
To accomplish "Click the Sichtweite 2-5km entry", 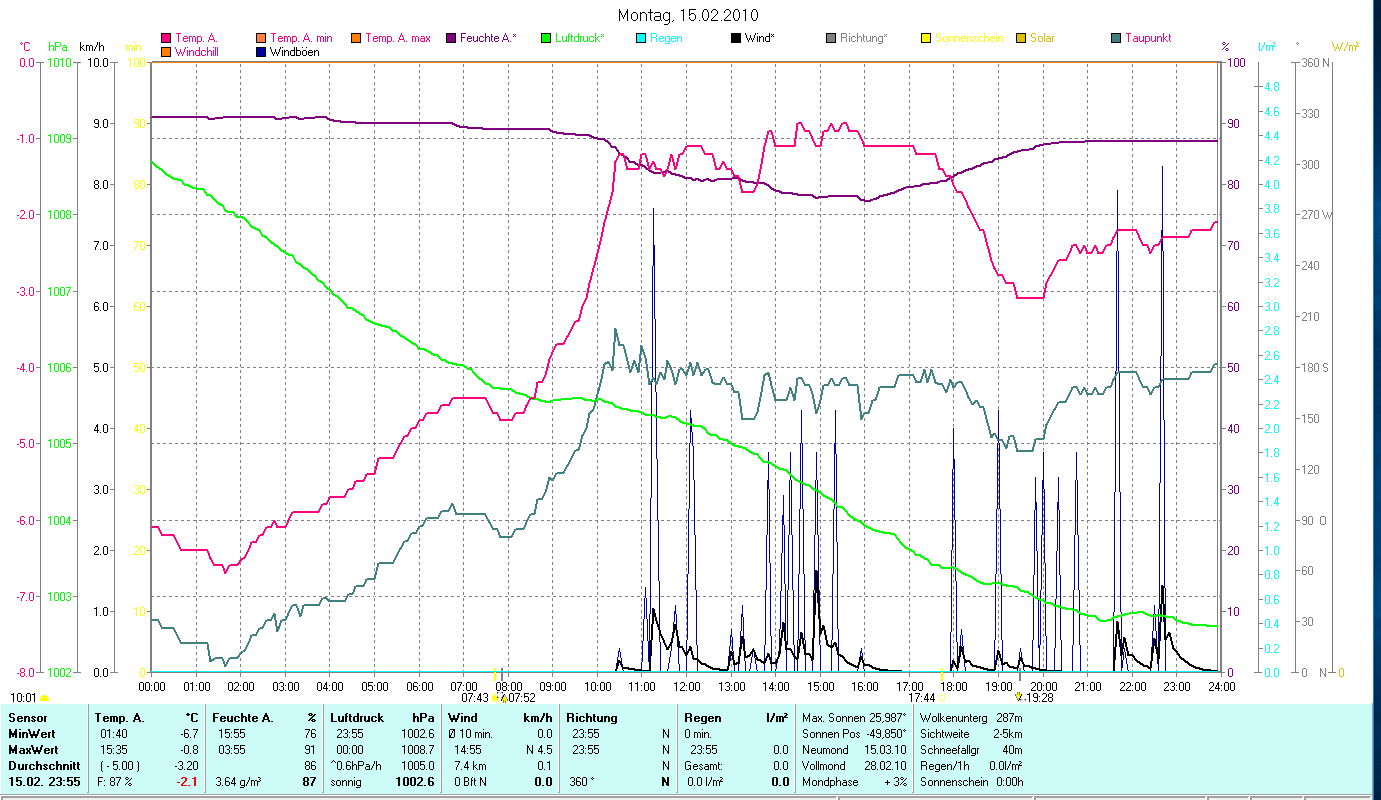I will click(x=970, y=734).
